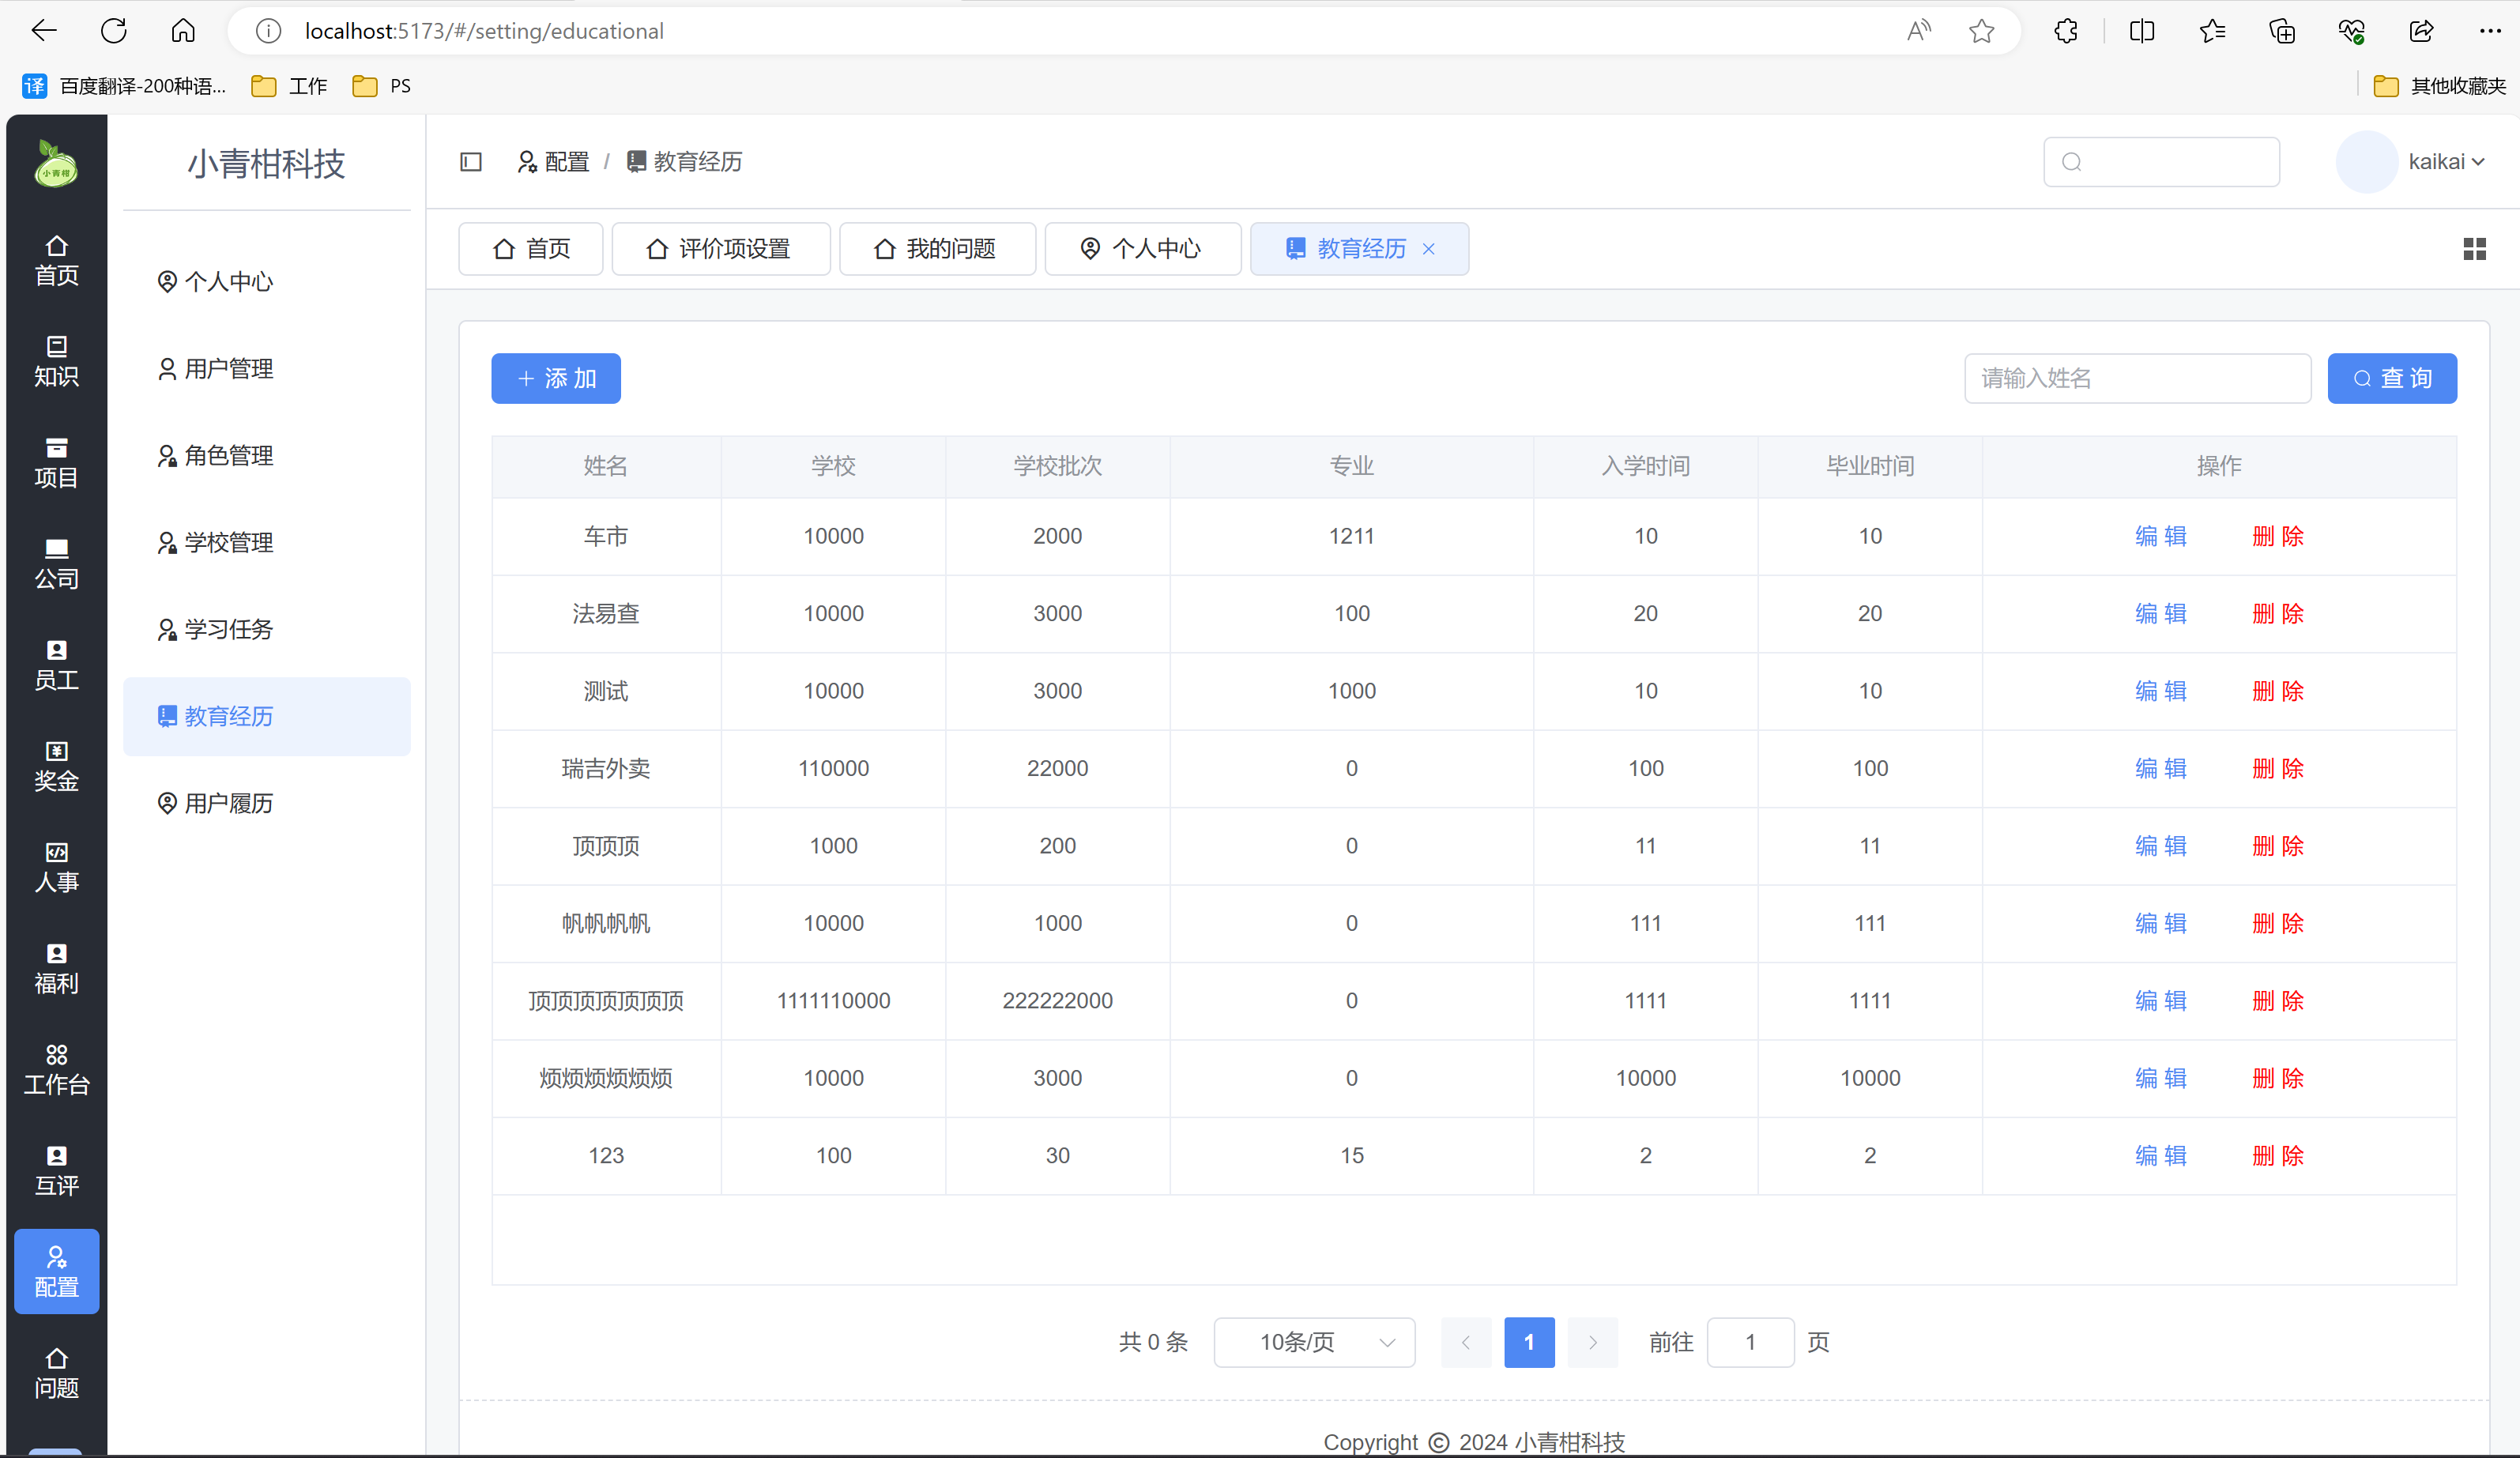Click the grid layout icon beside the tabs
2520x1458 pixels.
[2474, 249]
